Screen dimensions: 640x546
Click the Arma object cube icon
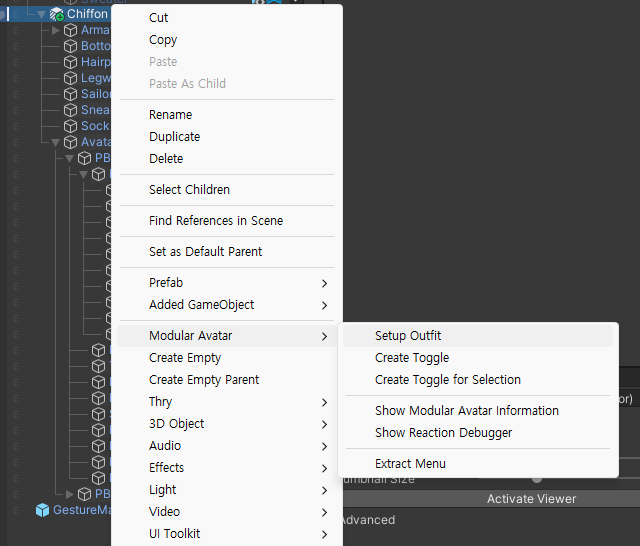(71, 30)
